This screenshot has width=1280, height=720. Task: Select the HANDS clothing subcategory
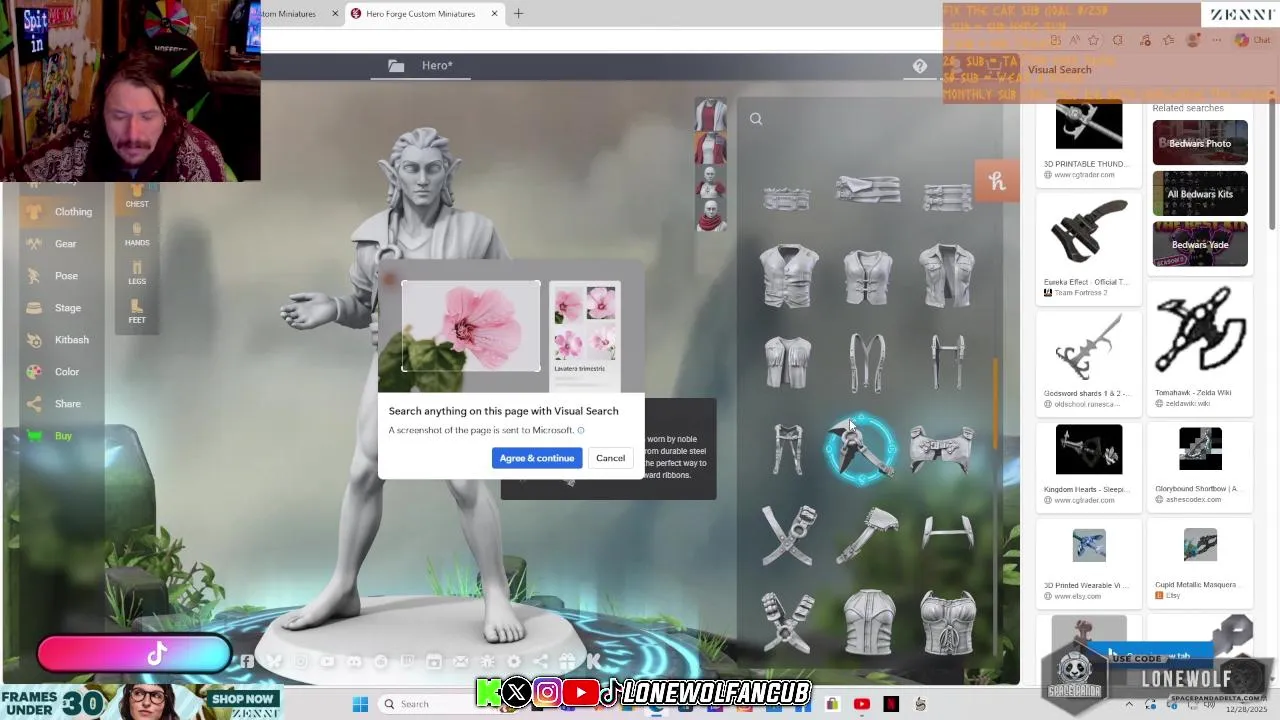point(137,235)
